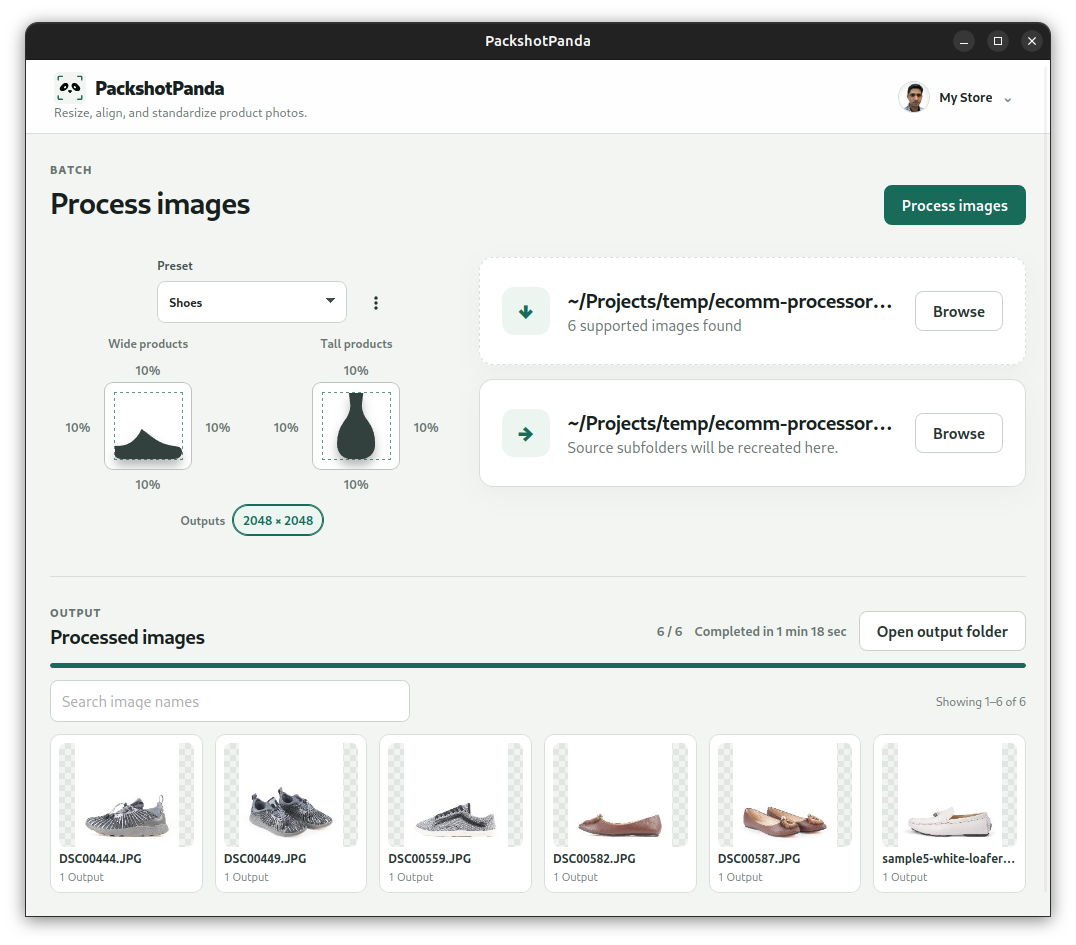Close the PackshotPanda window
Screen dimensions: 1076x945
pyautogui.click(x=1031, y=41)
